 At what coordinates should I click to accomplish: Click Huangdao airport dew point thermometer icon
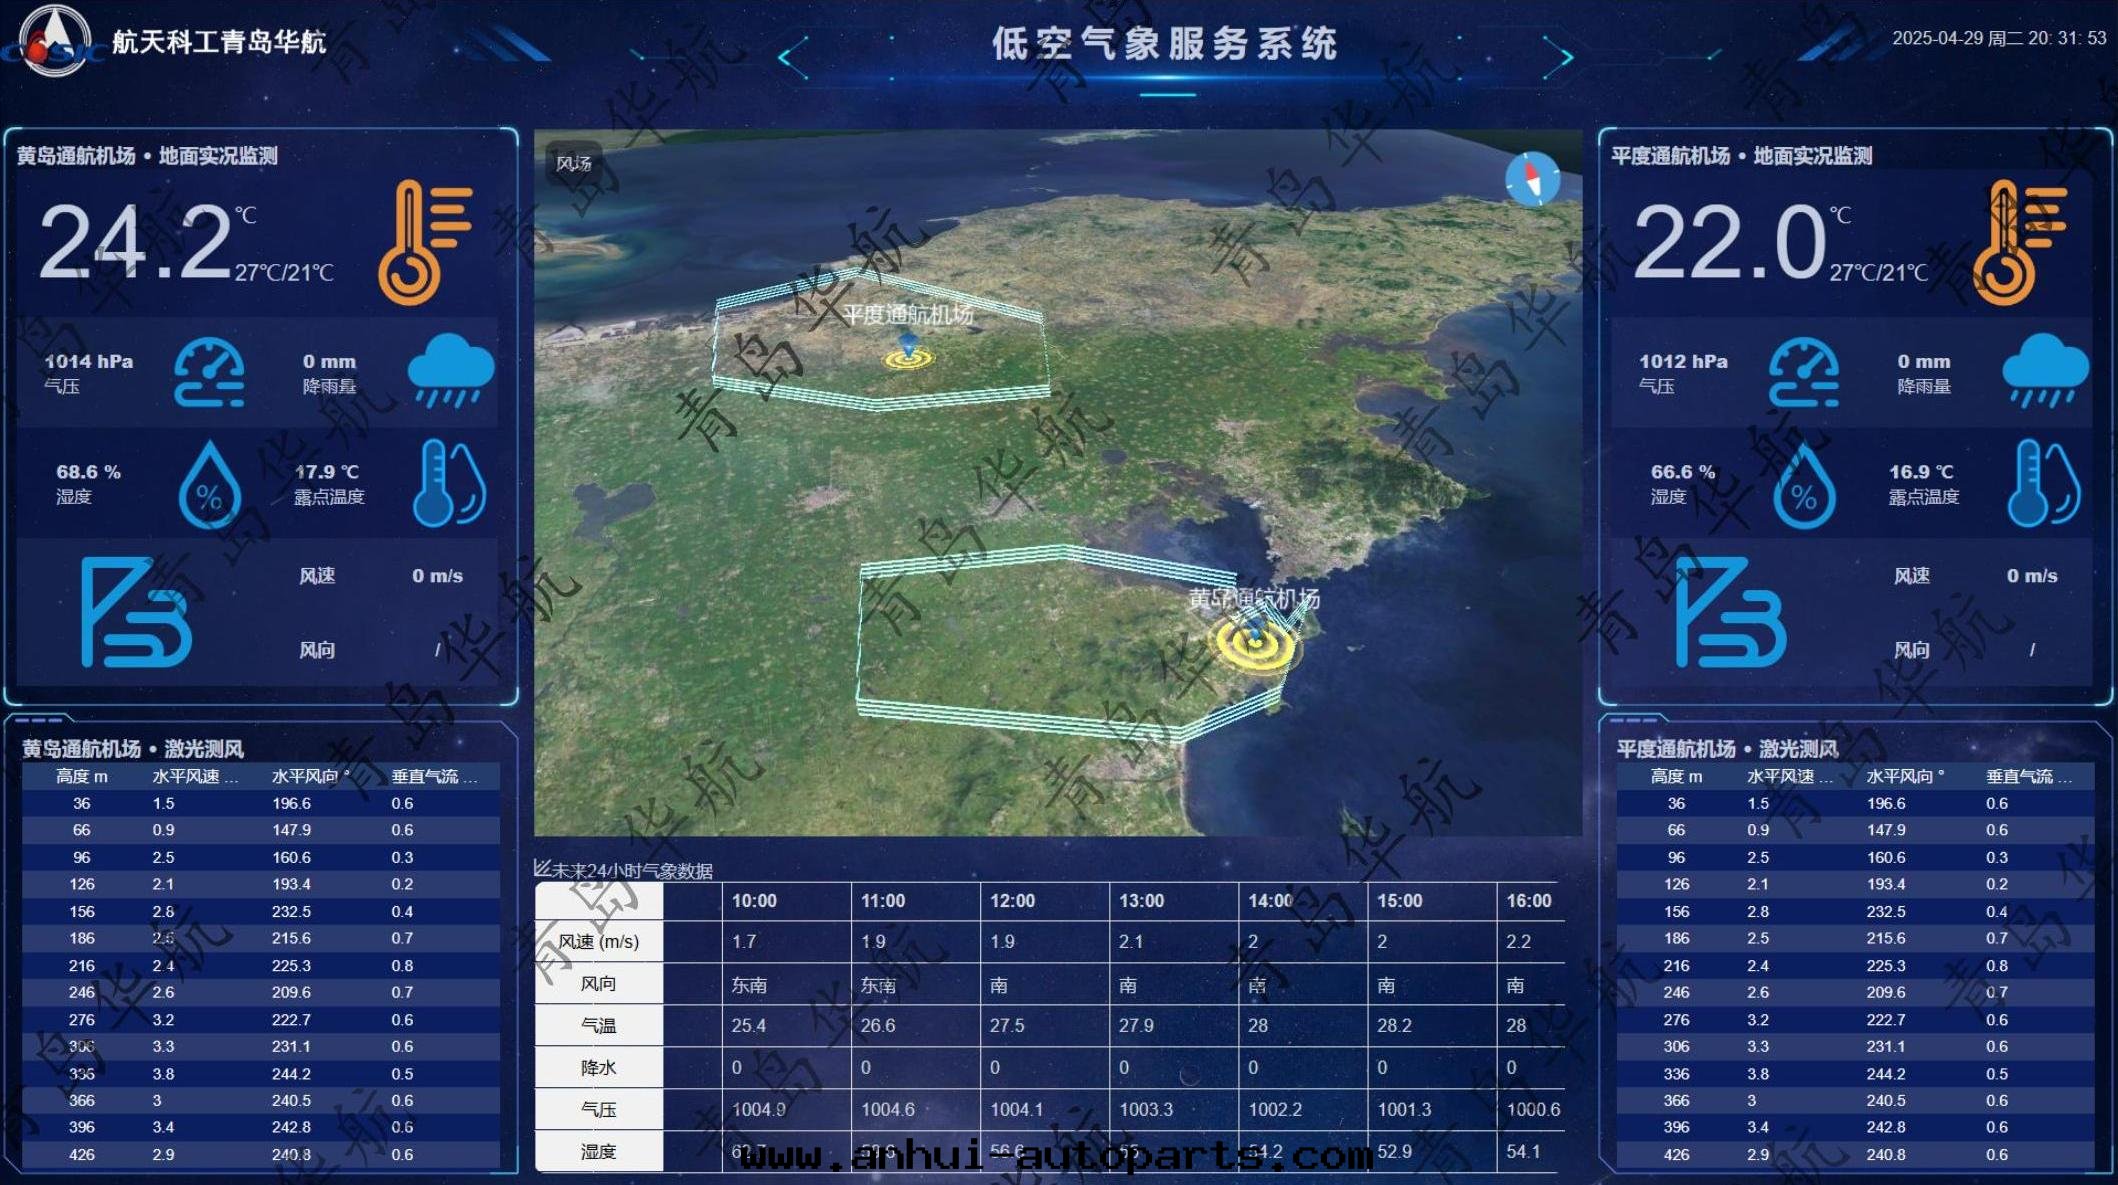tap(449, 483)
